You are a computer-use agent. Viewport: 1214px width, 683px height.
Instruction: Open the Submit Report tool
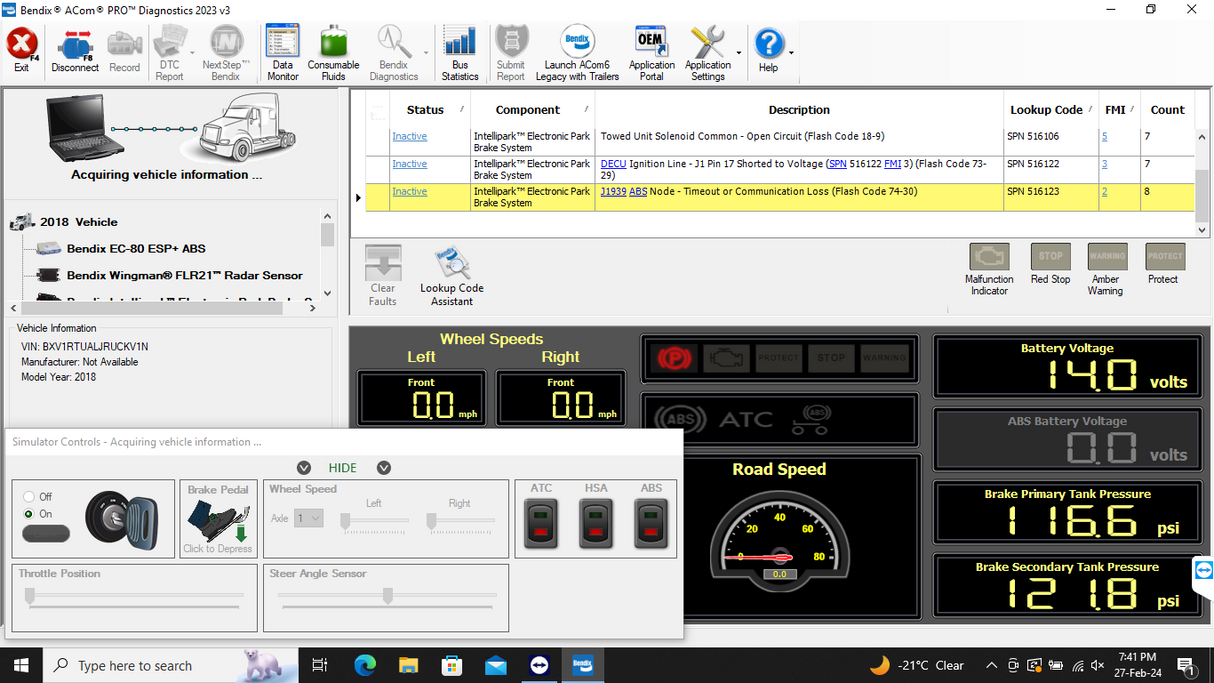click(510, 51)
